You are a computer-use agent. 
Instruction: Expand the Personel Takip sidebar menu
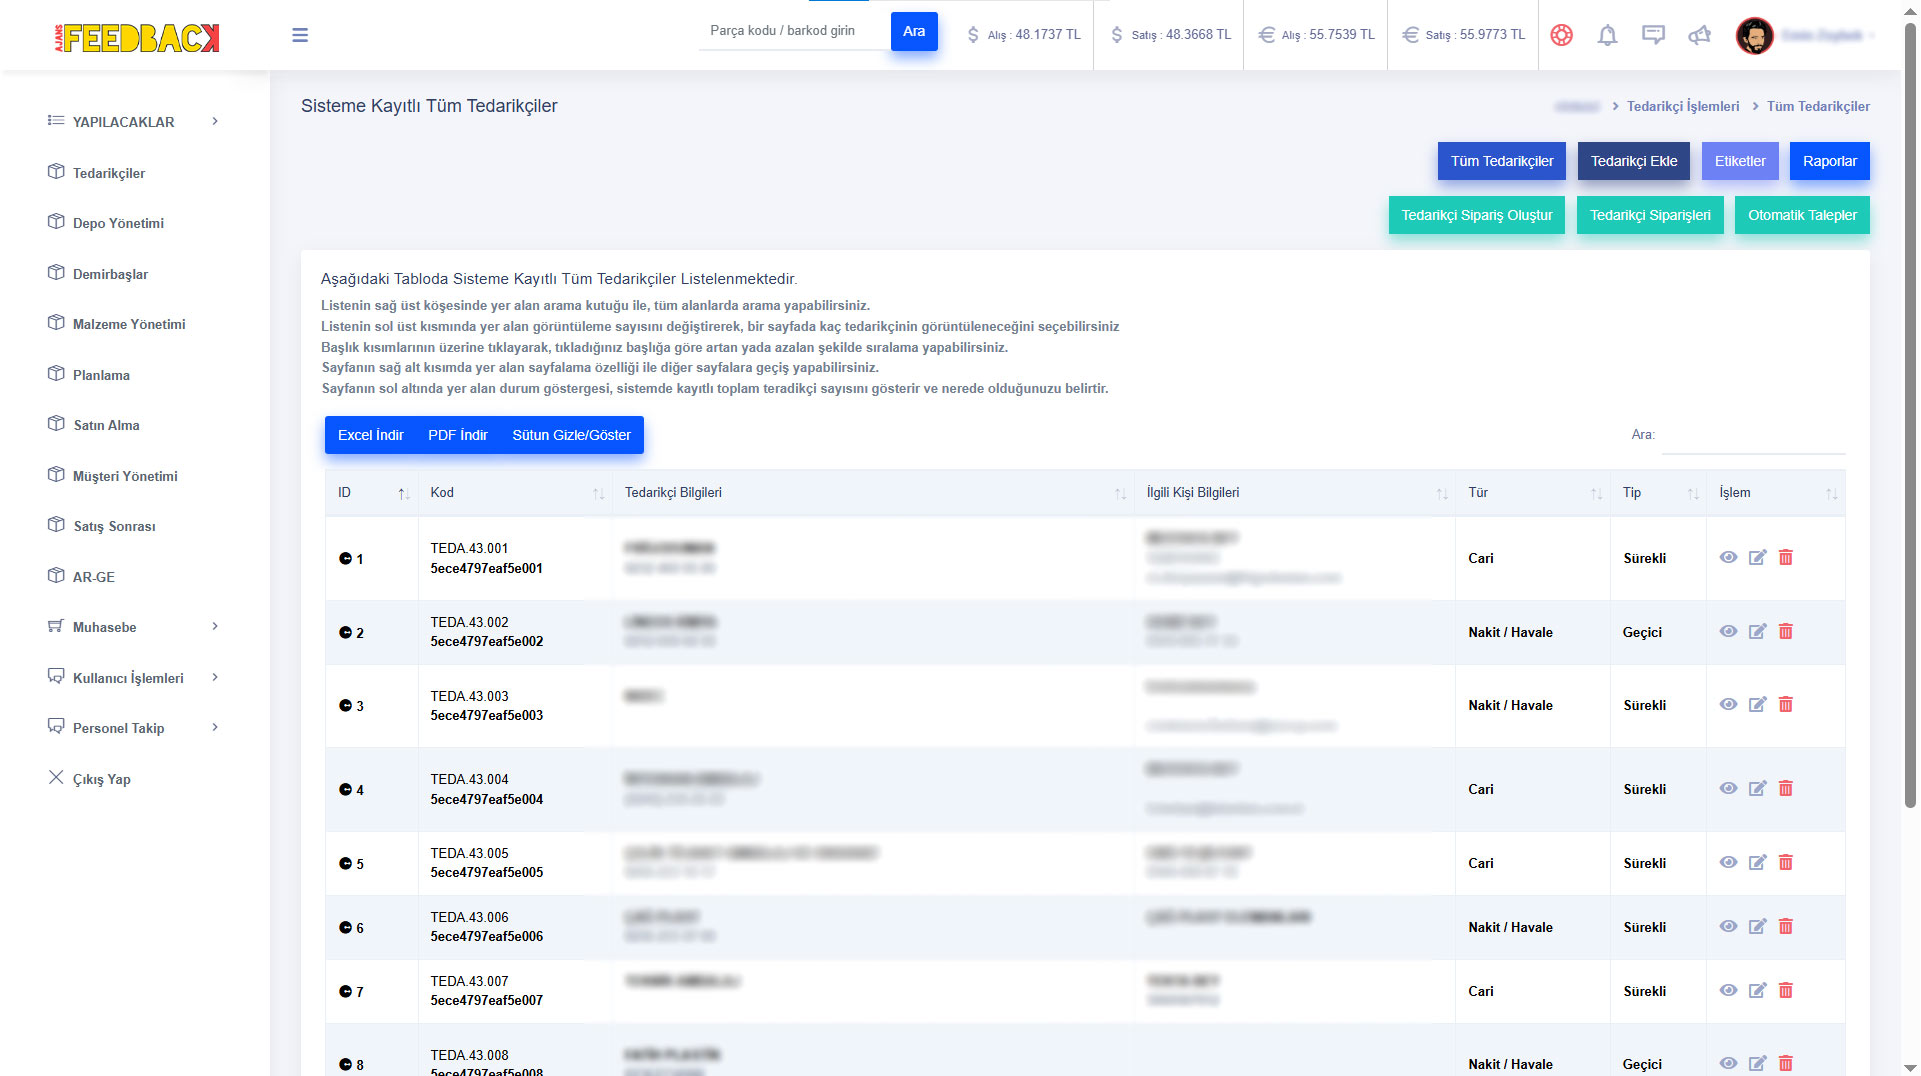click(x=133, y=728)
